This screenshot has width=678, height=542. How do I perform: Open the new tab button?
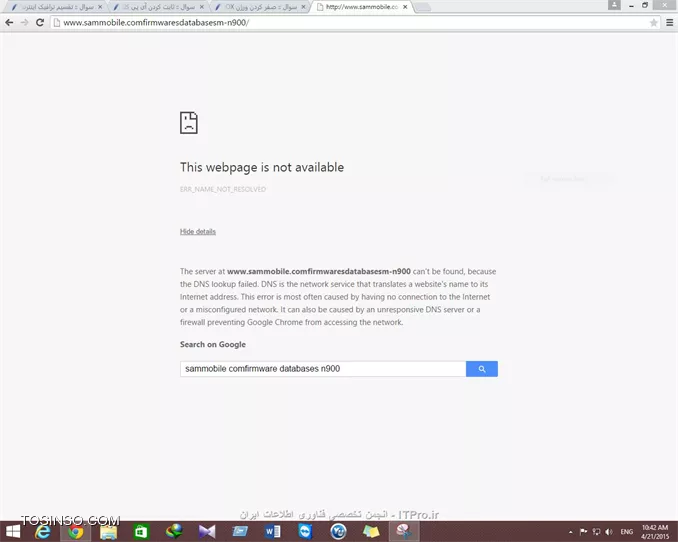422,7
